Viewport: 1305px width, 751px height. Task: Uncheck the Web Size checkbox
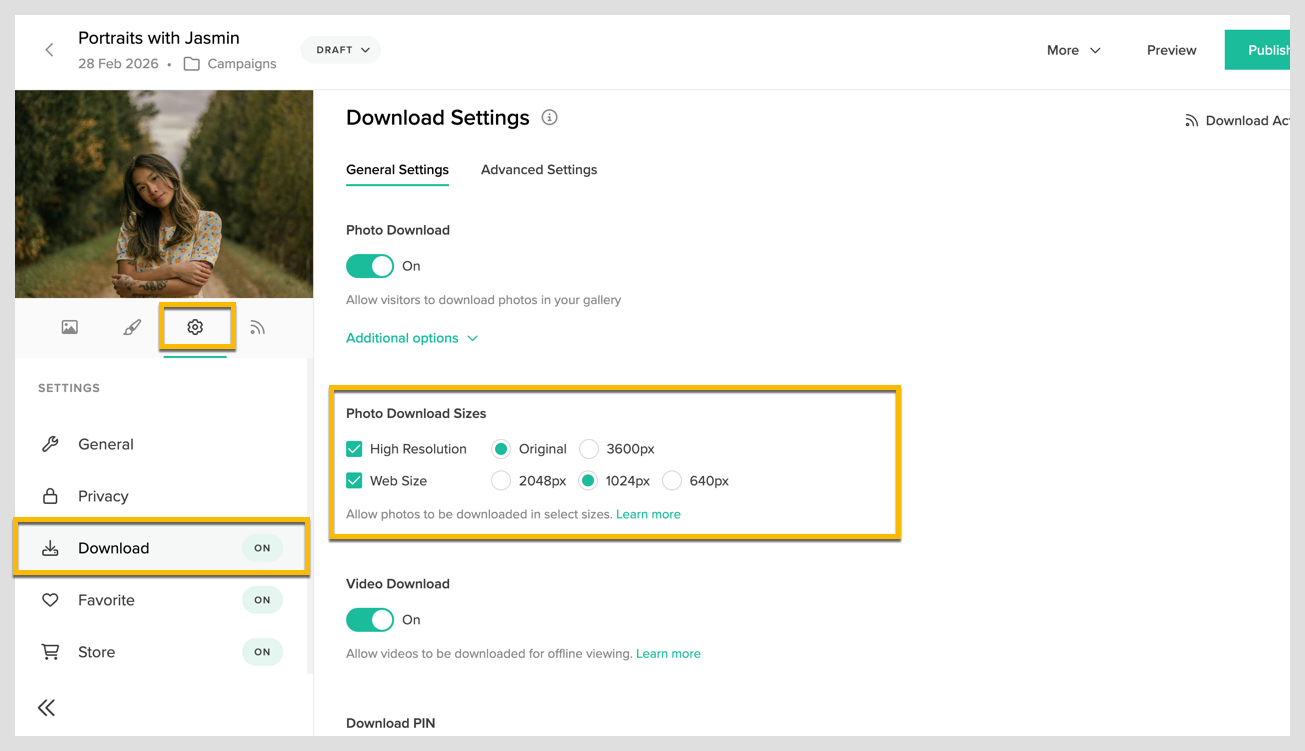click(354, 480)
